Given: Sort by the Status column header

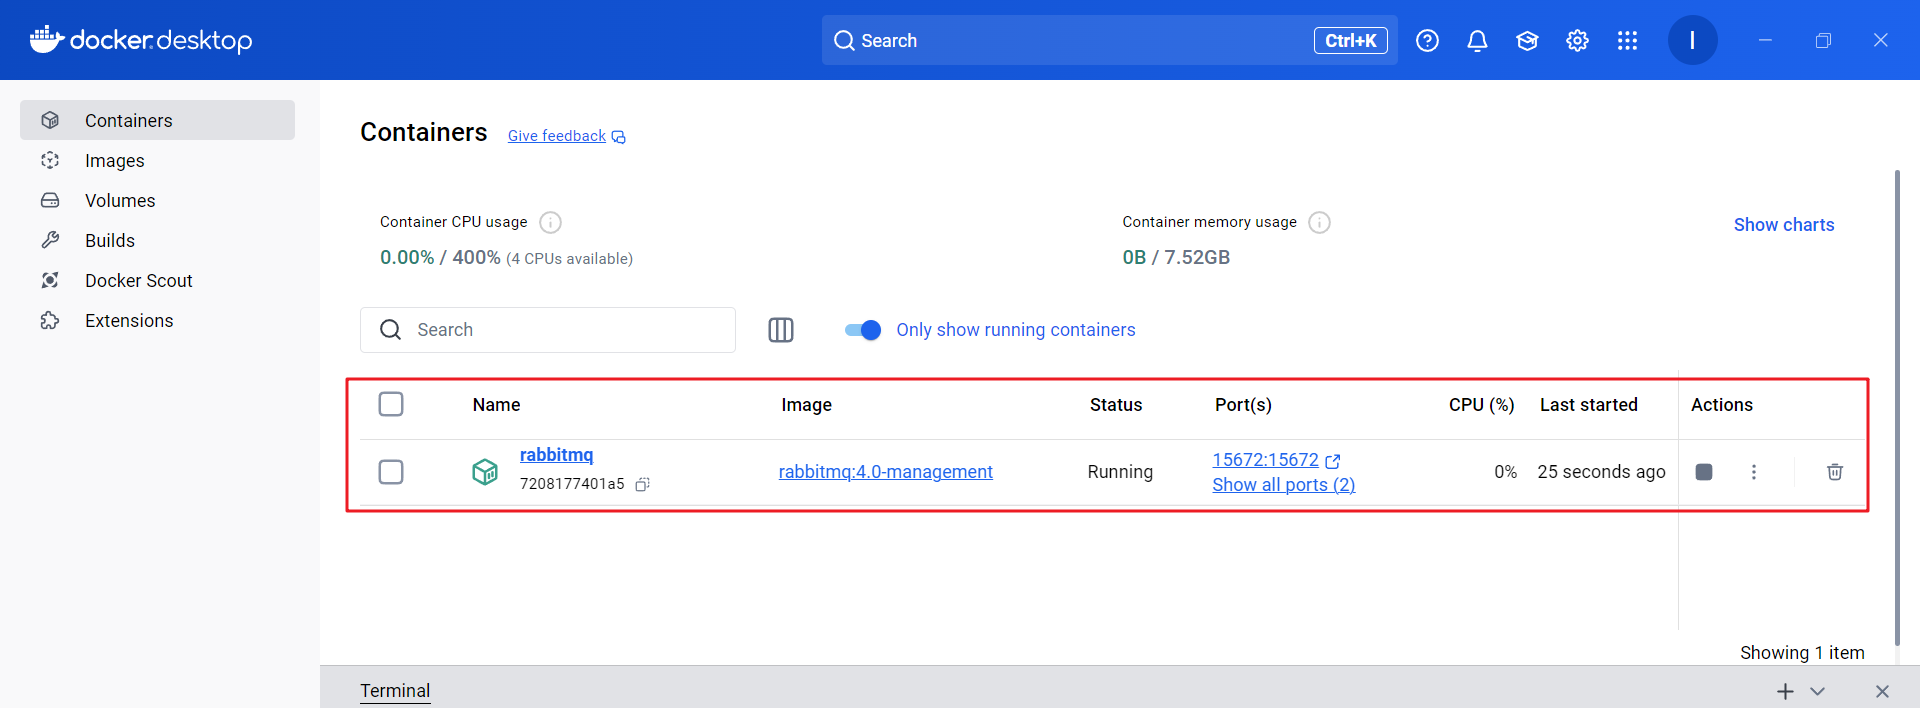Looking at the screenshot, I should (1116, 405).
